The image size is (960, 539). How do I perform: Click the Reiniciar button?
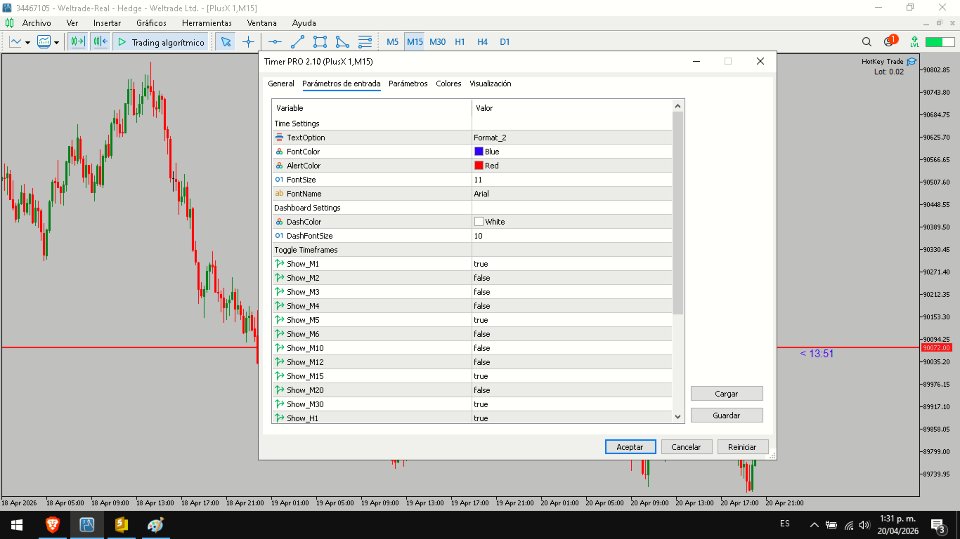point(742,447)
